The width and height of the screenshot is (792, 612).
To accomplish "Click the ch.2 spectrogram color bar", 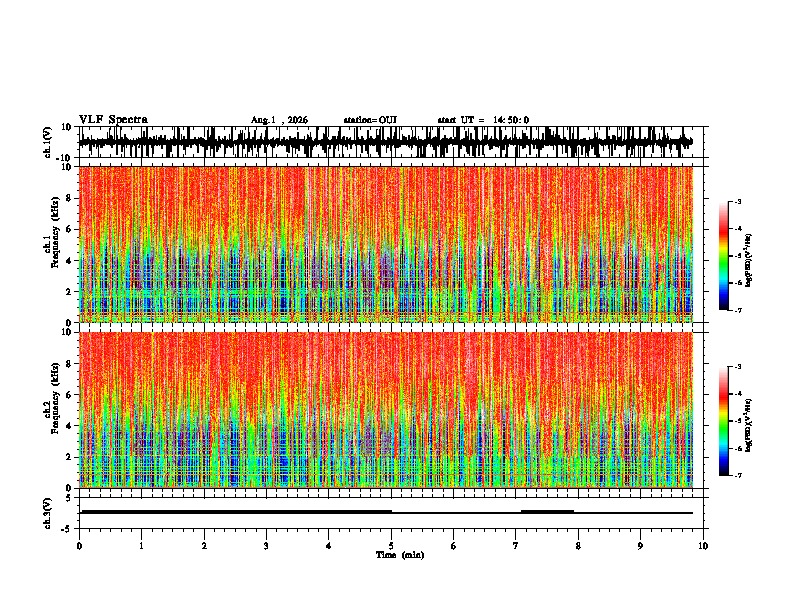I will click(723, 421).
